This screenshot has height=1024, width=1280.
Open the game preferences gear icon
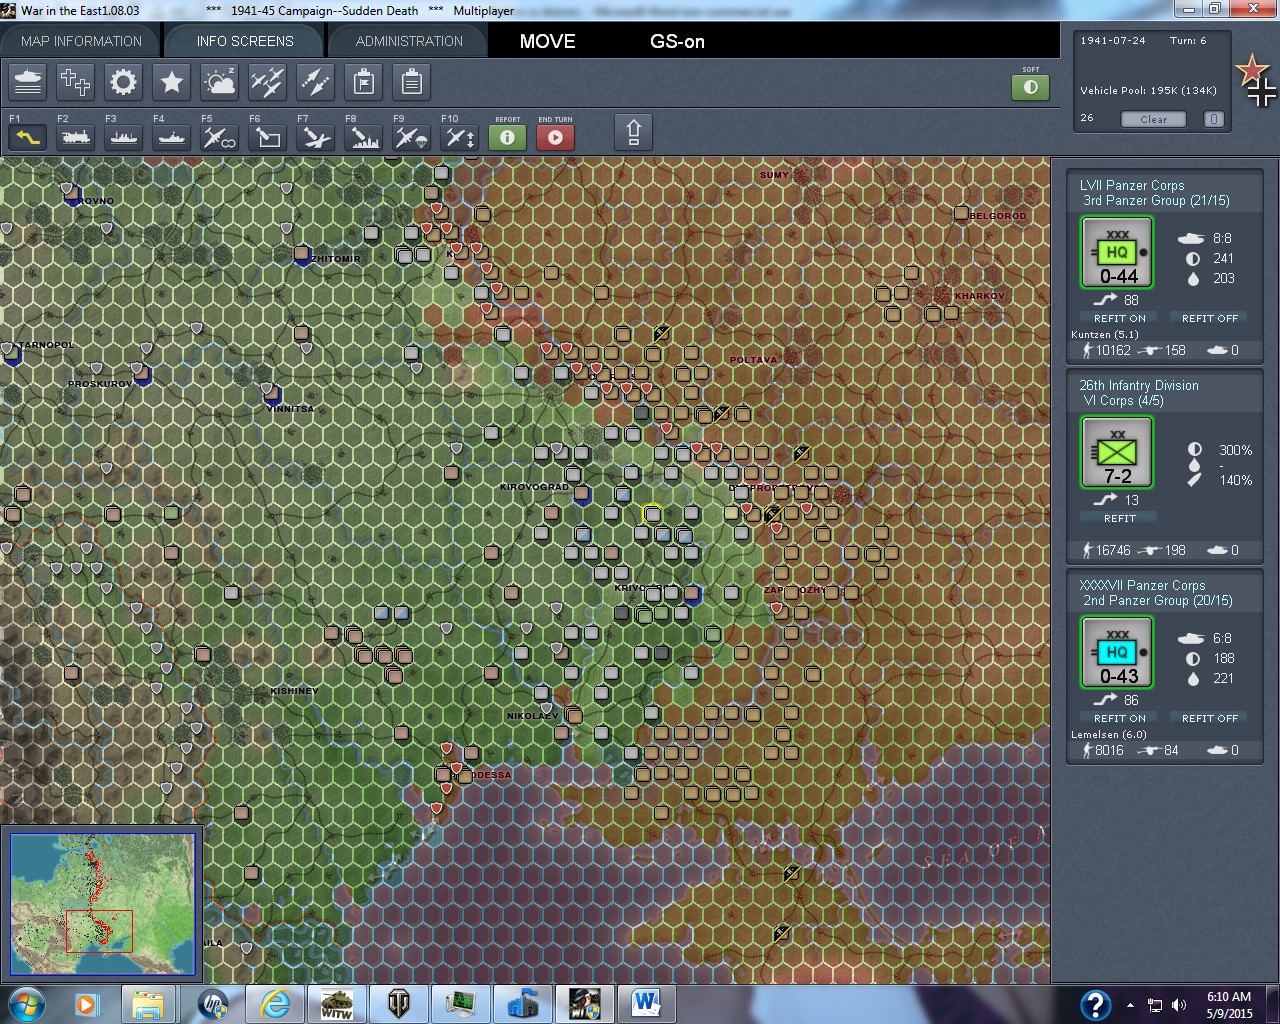click(x=123, y=82)
